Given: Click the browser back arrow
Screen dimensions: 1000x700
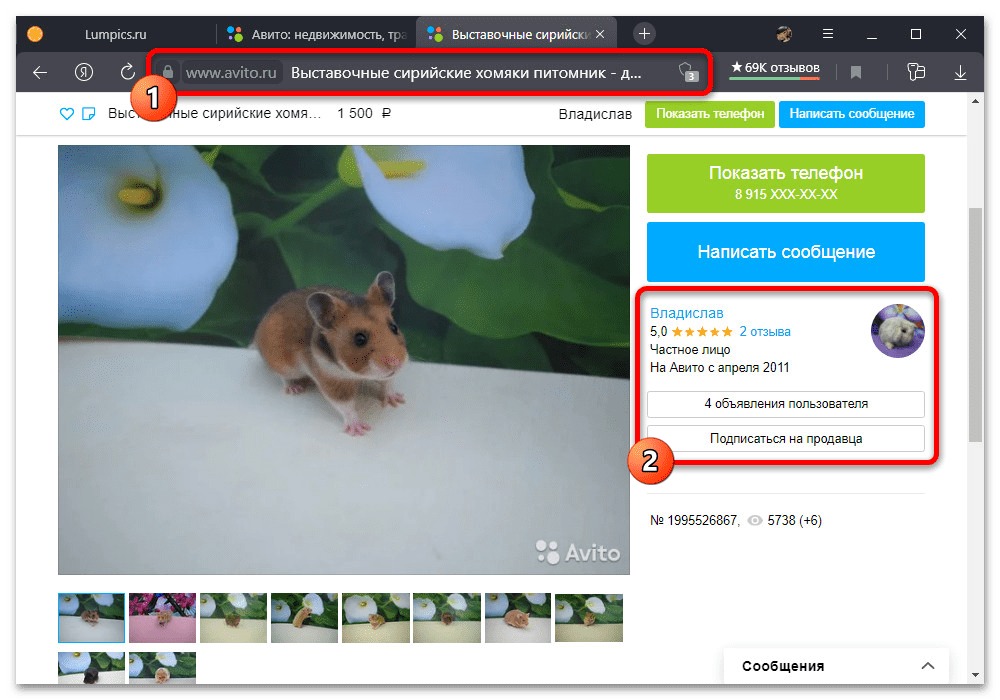Looking at the screenshot, I should 40,72.
